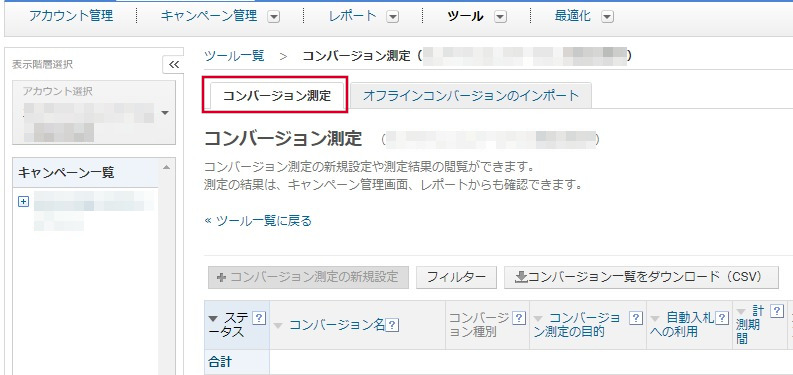793x375 pixels.
Task: Click the « ツール一覧に戻る link
Action: click(x=258, y=221)
